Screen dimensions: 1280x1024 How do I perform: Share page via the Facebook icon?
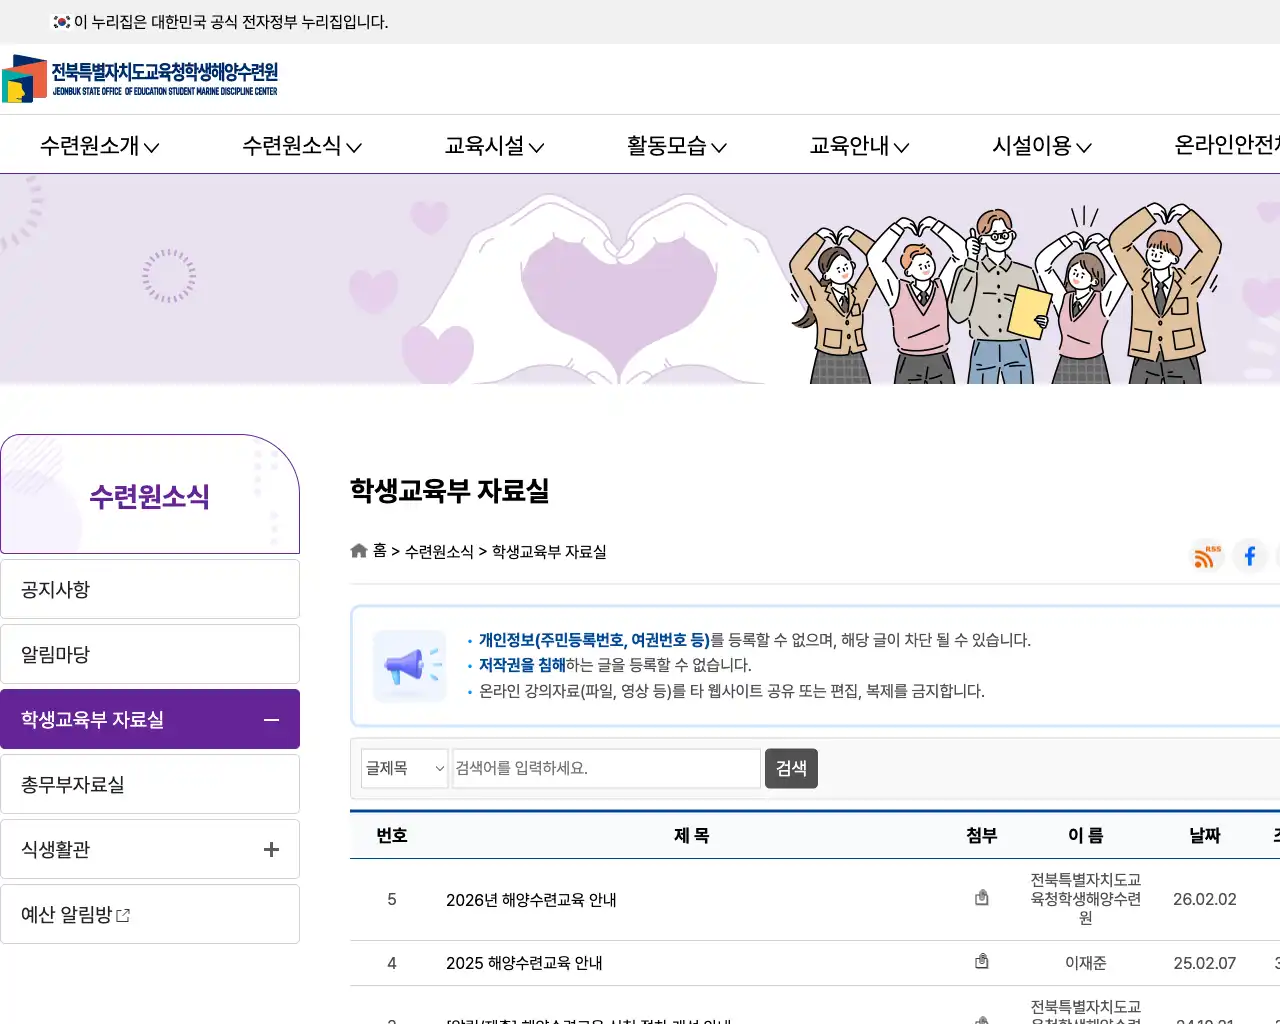click(1250, 557)
